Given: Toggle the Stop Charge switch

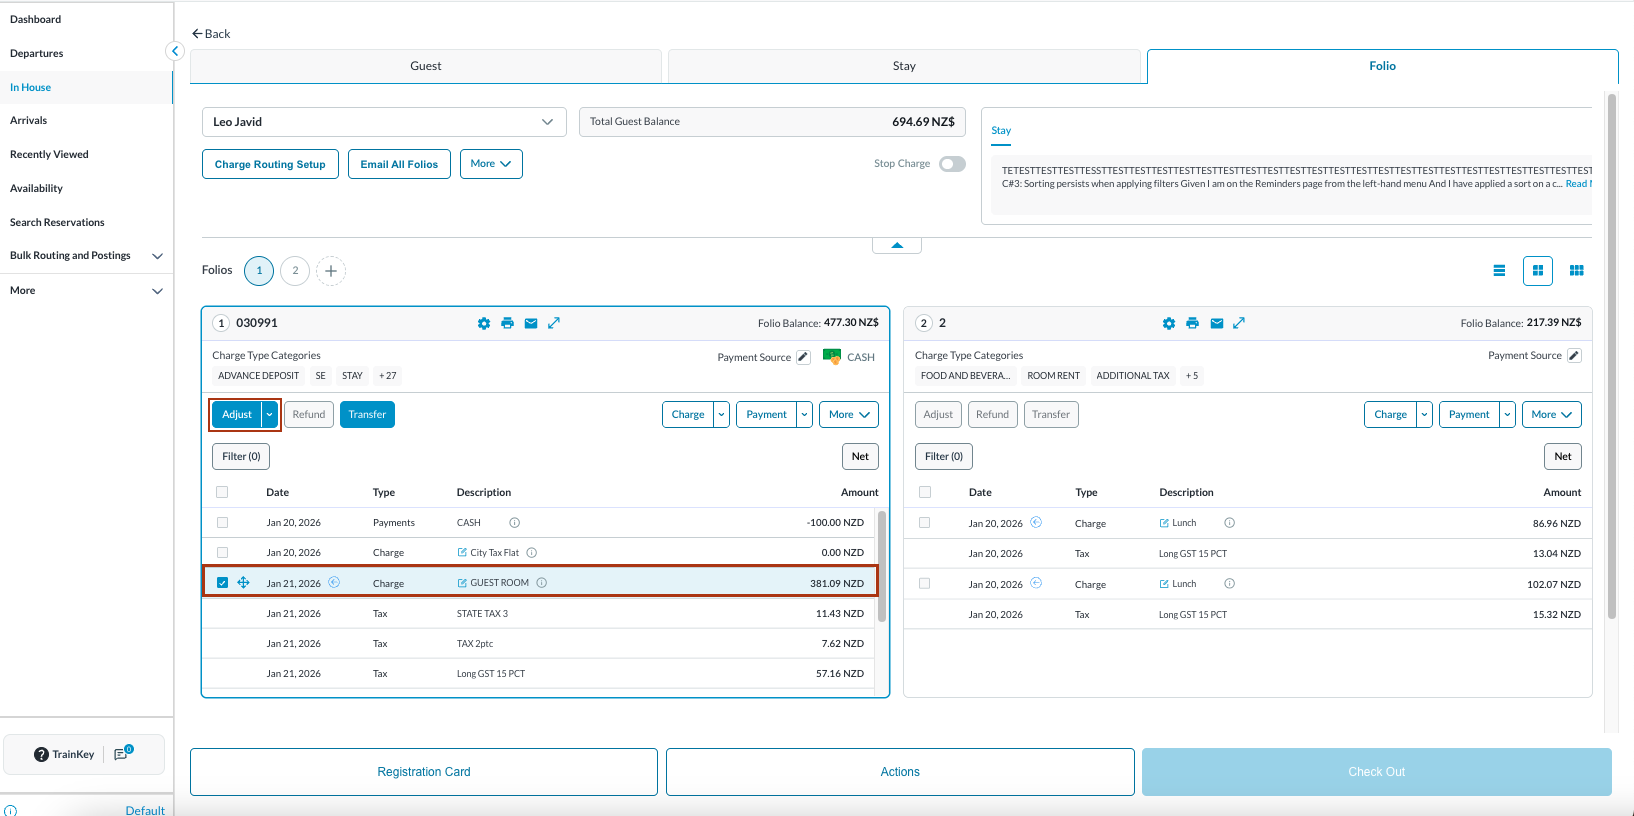Looking at the screenshot, I should tap(952, 164).
